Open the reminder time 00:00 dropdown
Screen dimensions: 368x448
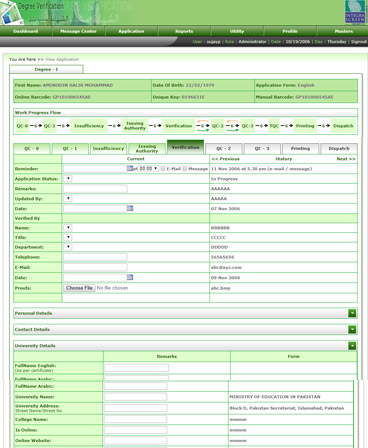click(148, 169)
